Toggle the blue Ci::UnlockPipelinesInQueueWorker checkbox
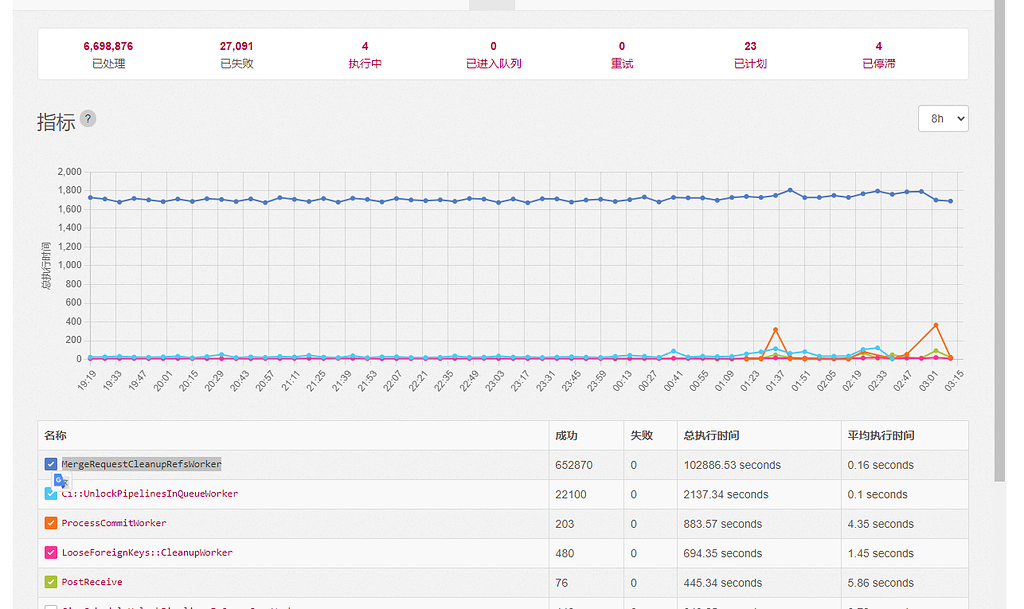The width and height of the screenshot is (1024, 609). tap(52, 493)
